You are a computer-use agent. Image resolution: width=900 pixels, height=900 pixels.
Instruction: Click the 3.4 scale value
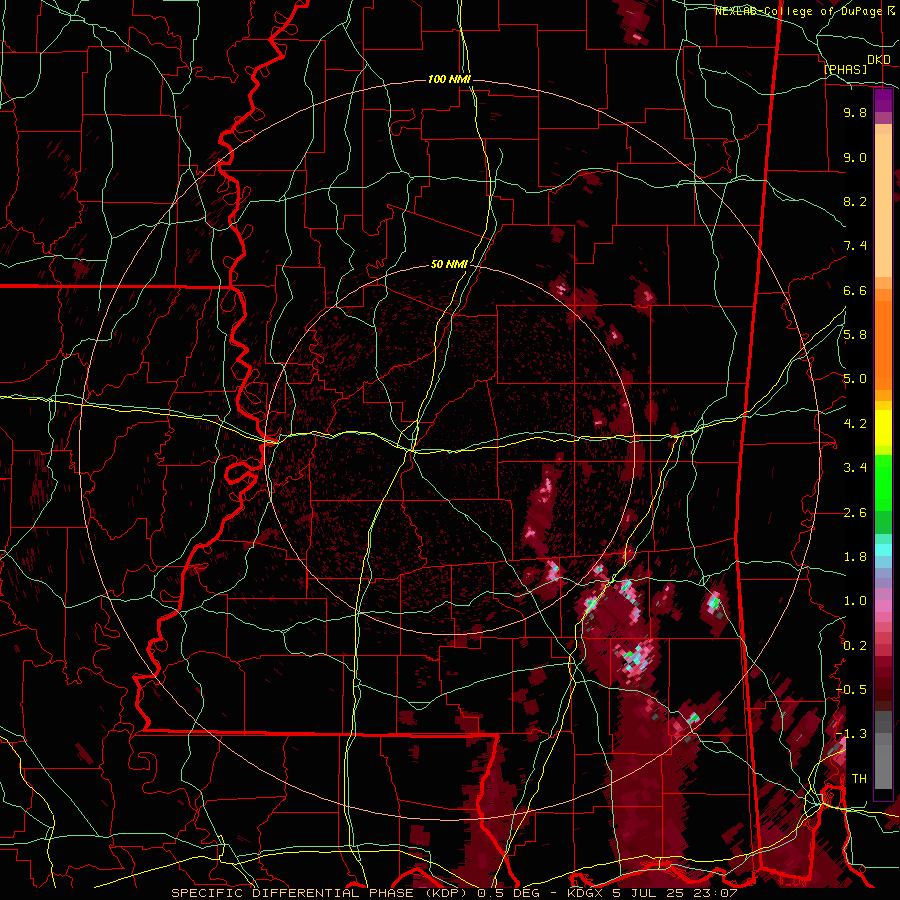pyautogui.click(x=855, y=467)
